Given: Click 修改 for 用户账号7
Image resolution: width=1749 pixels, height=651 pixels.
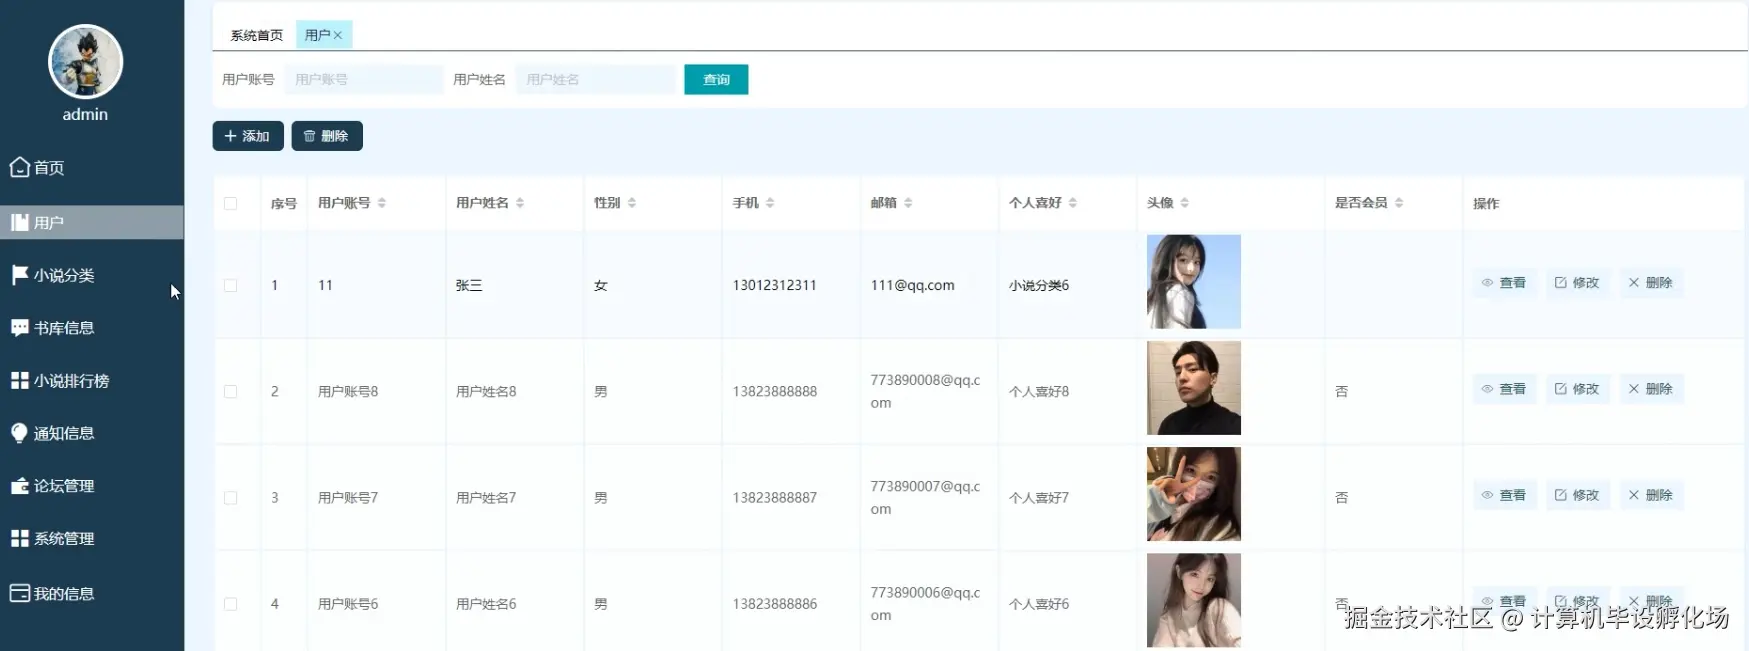Looking at the screenshot, I should 1577,495.
